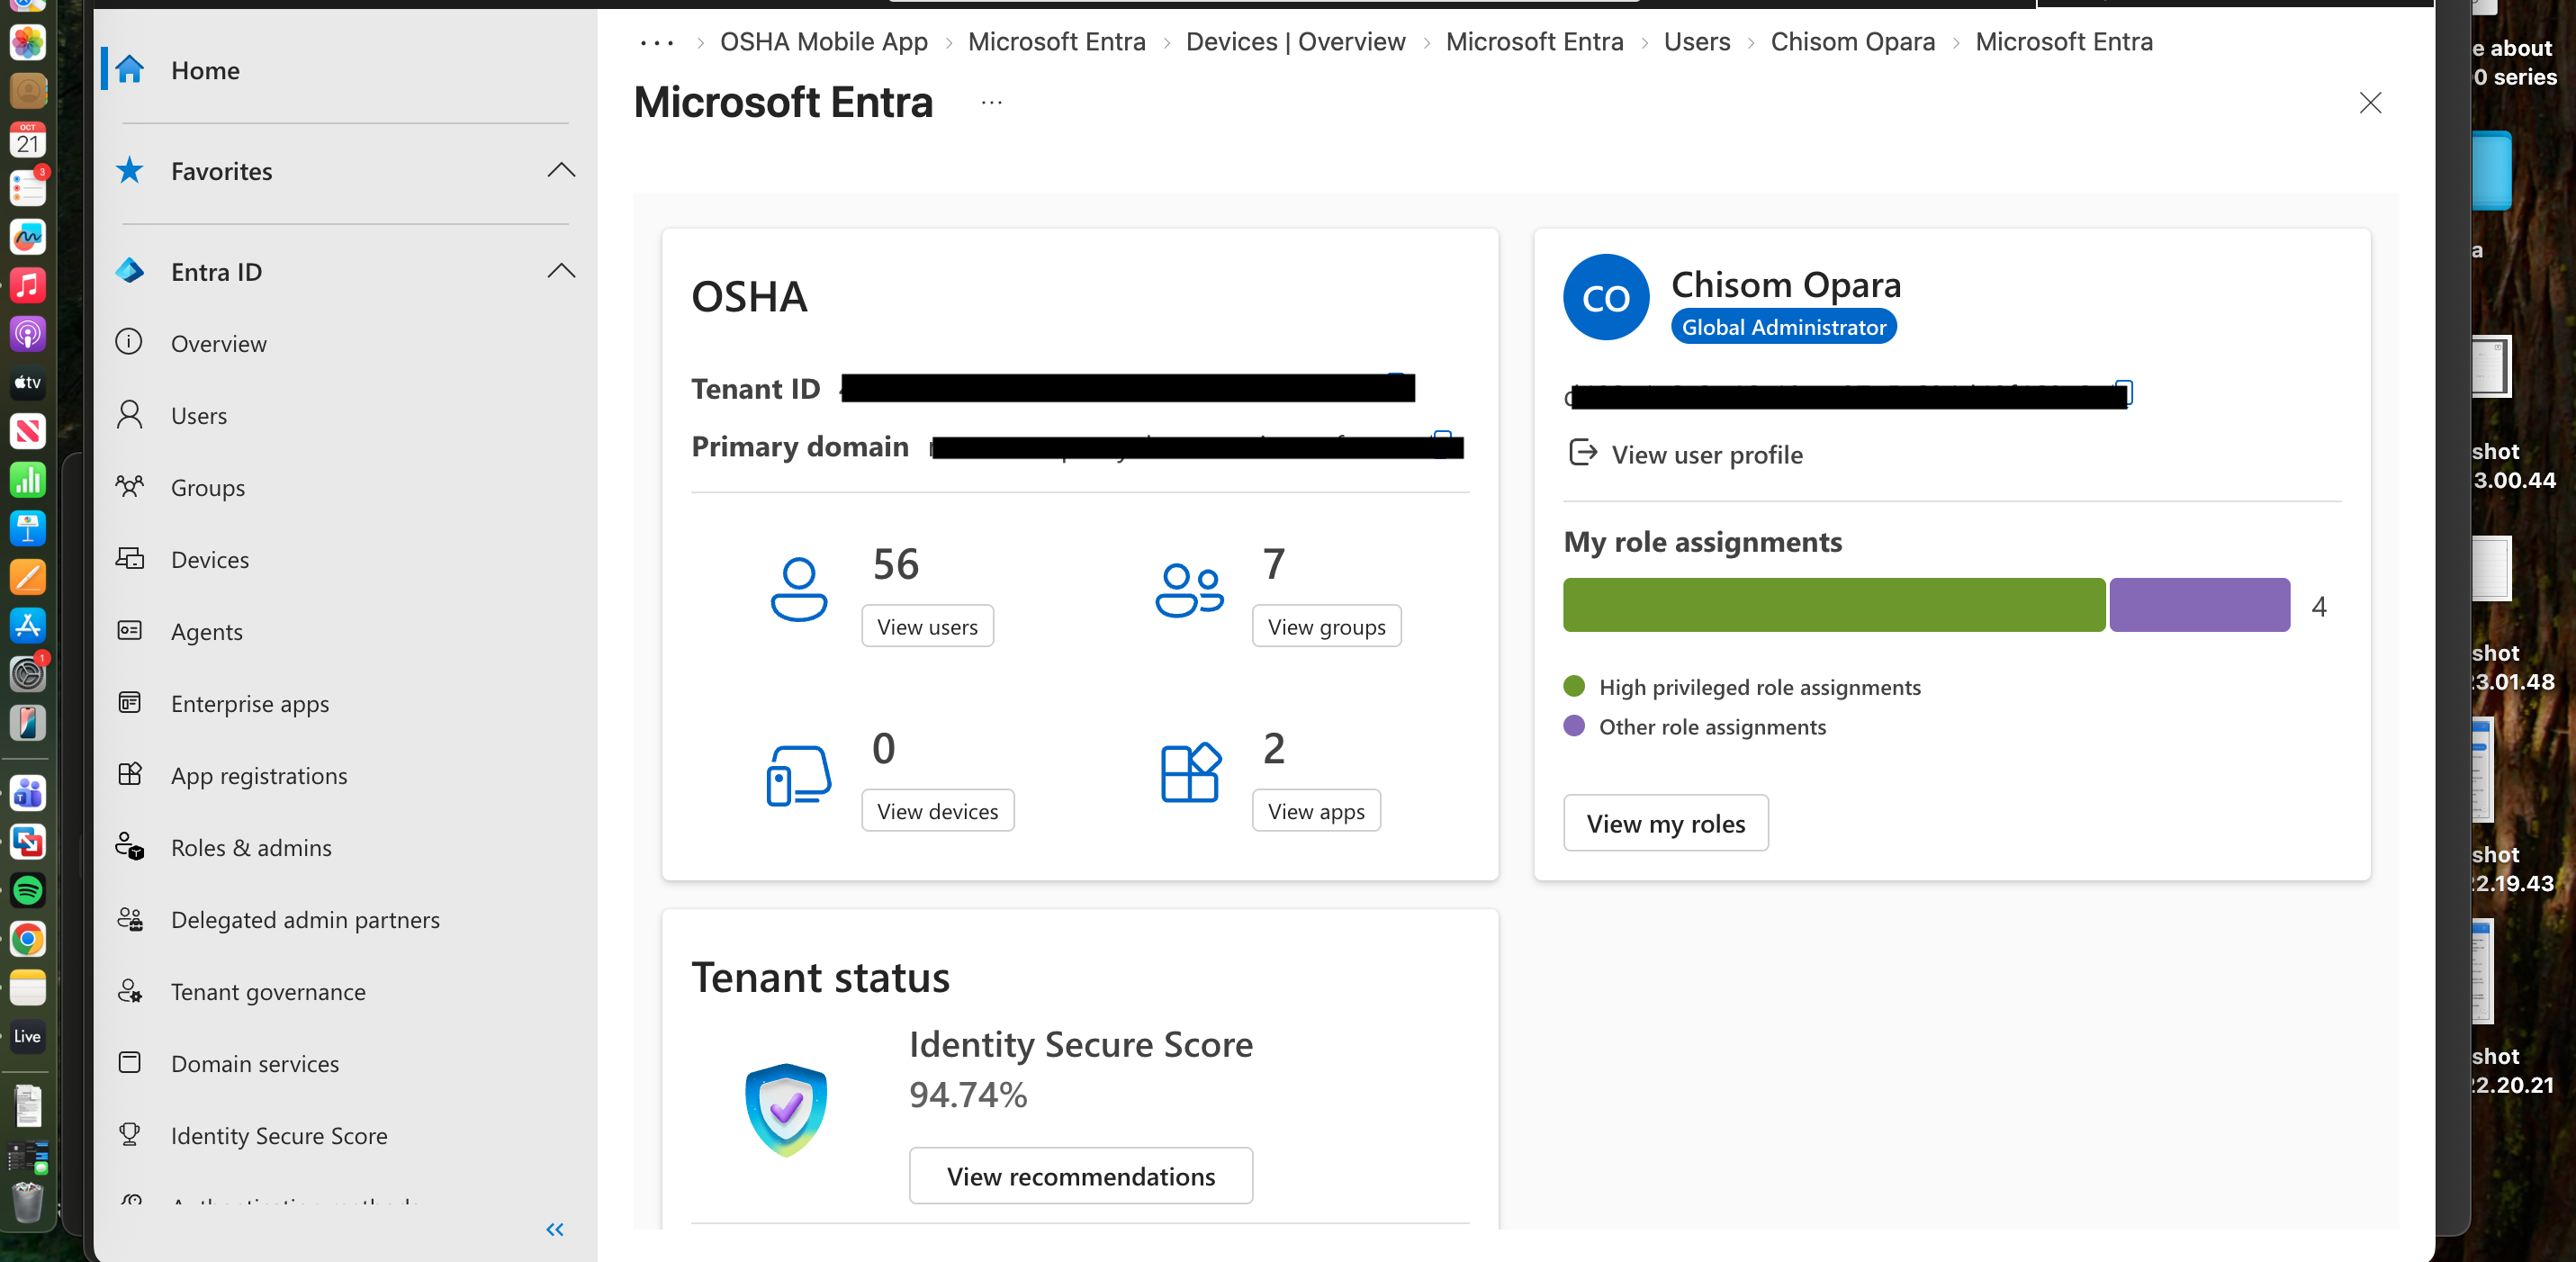Open the Entra ID Overview page
The width and height of the screenshot is (2576, 1262).
218,343
